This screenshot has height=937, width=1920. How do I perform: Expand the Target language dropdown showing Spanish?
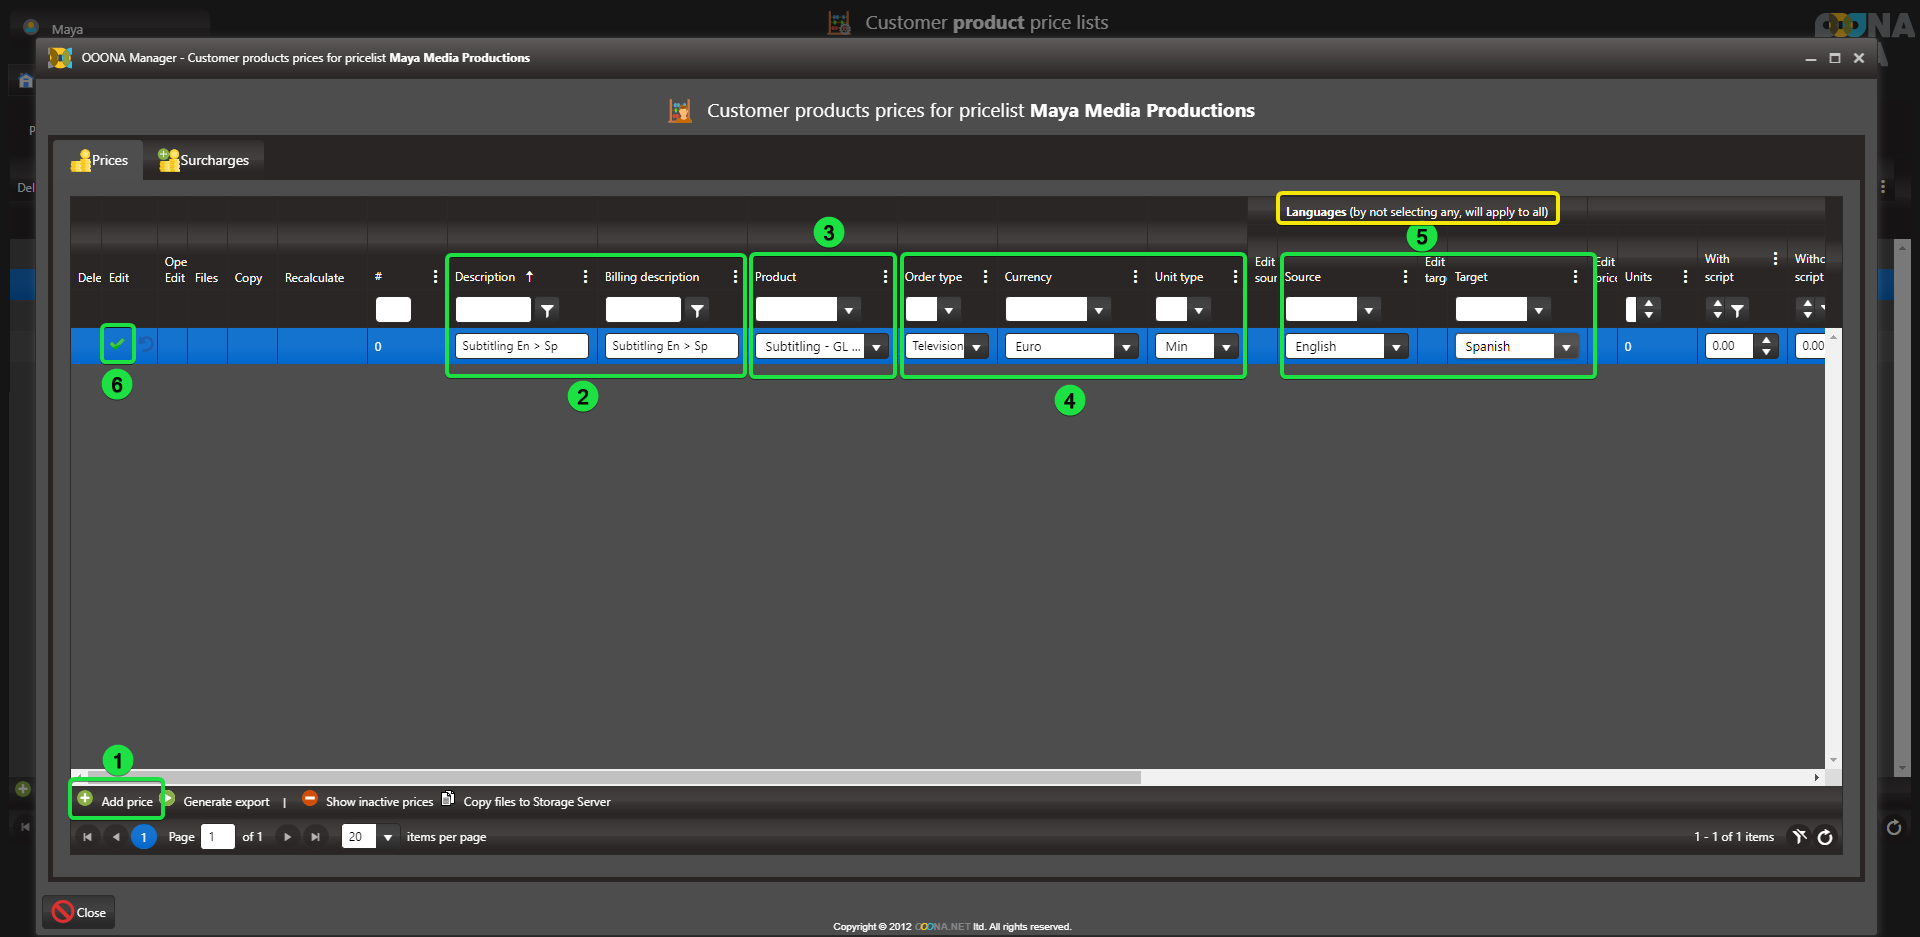tap(1566, 347)
